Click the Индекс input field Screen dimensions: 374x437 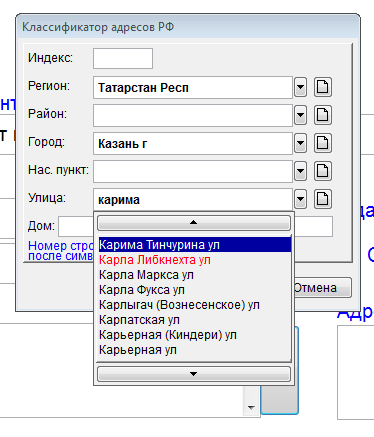pyautogui.click(x=123, y=58)
